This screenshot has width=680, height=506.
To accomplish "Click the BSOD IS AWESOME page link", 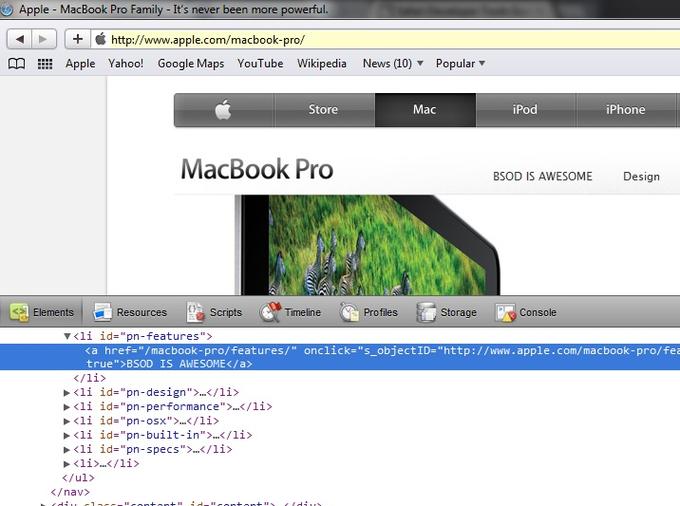I will [543, 176].
